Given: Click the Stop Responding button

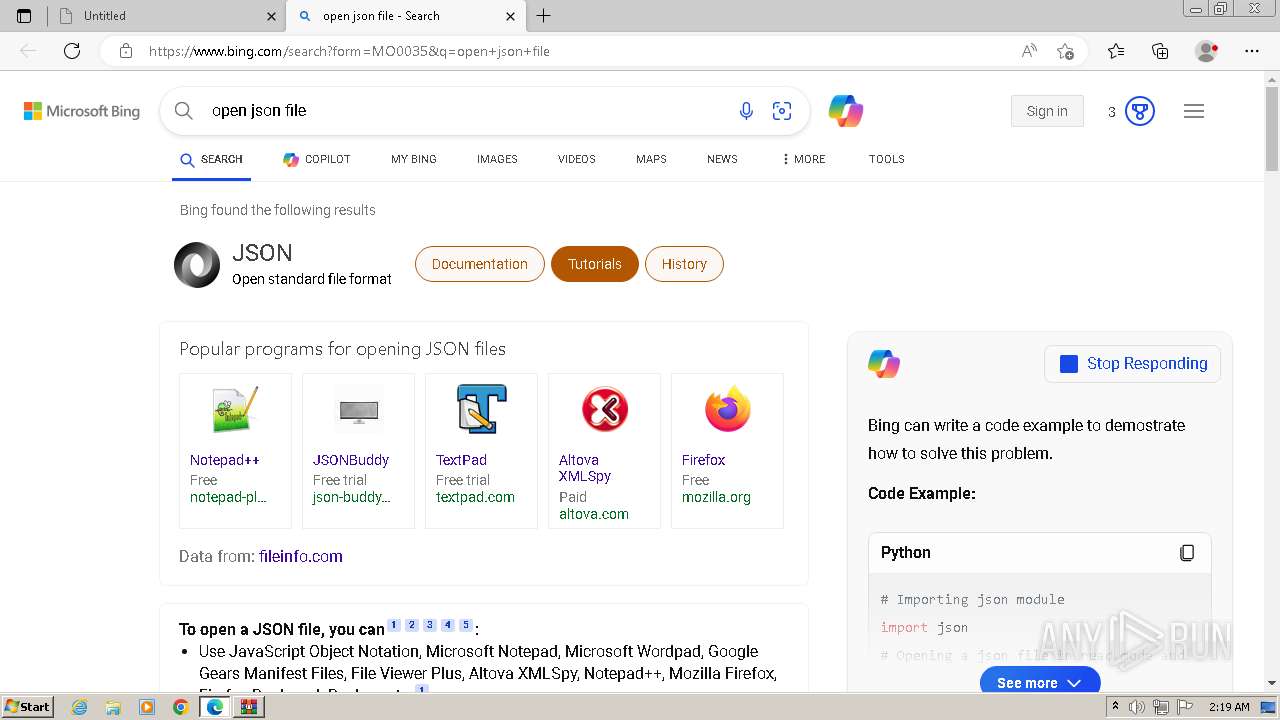Looking at the screenshot, I should click(1133, 364).
